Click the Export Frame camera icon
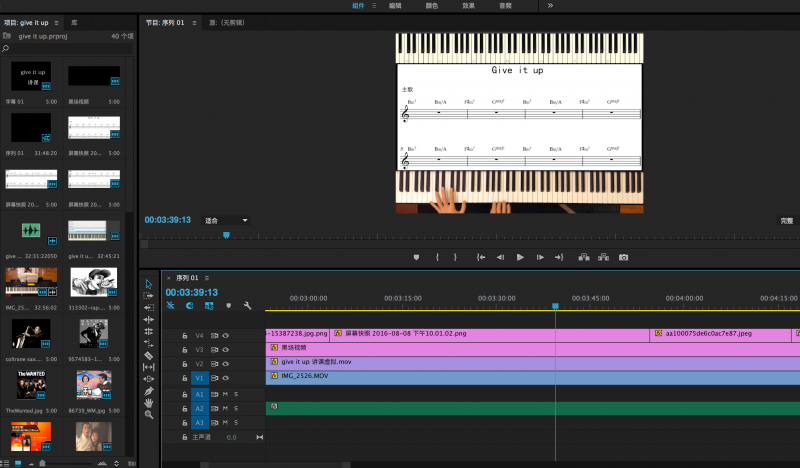 click(x=623, y=257)
